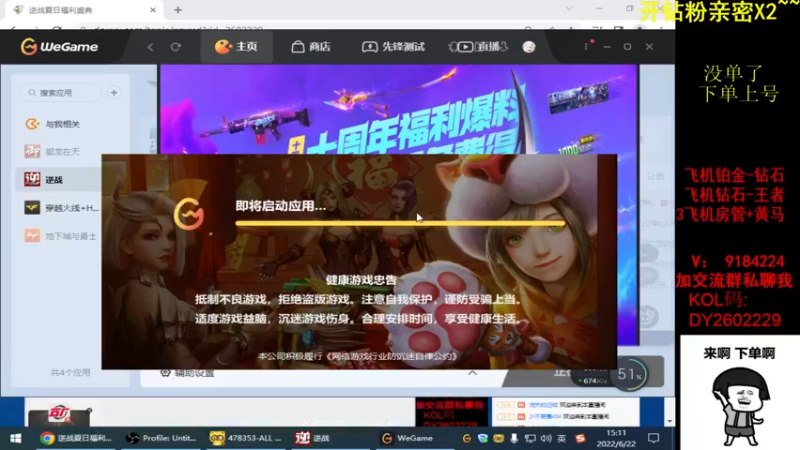Click the mascot icon right of WeGame content
Screen dimensions: 800x450
coord(647,317)
